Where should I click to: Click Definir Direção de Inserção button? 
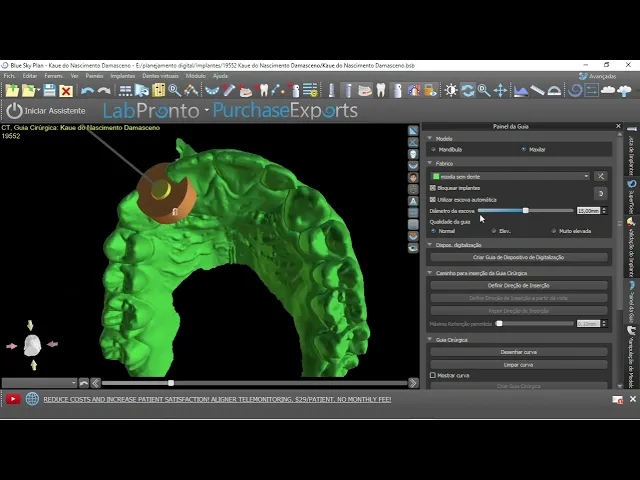518,286
